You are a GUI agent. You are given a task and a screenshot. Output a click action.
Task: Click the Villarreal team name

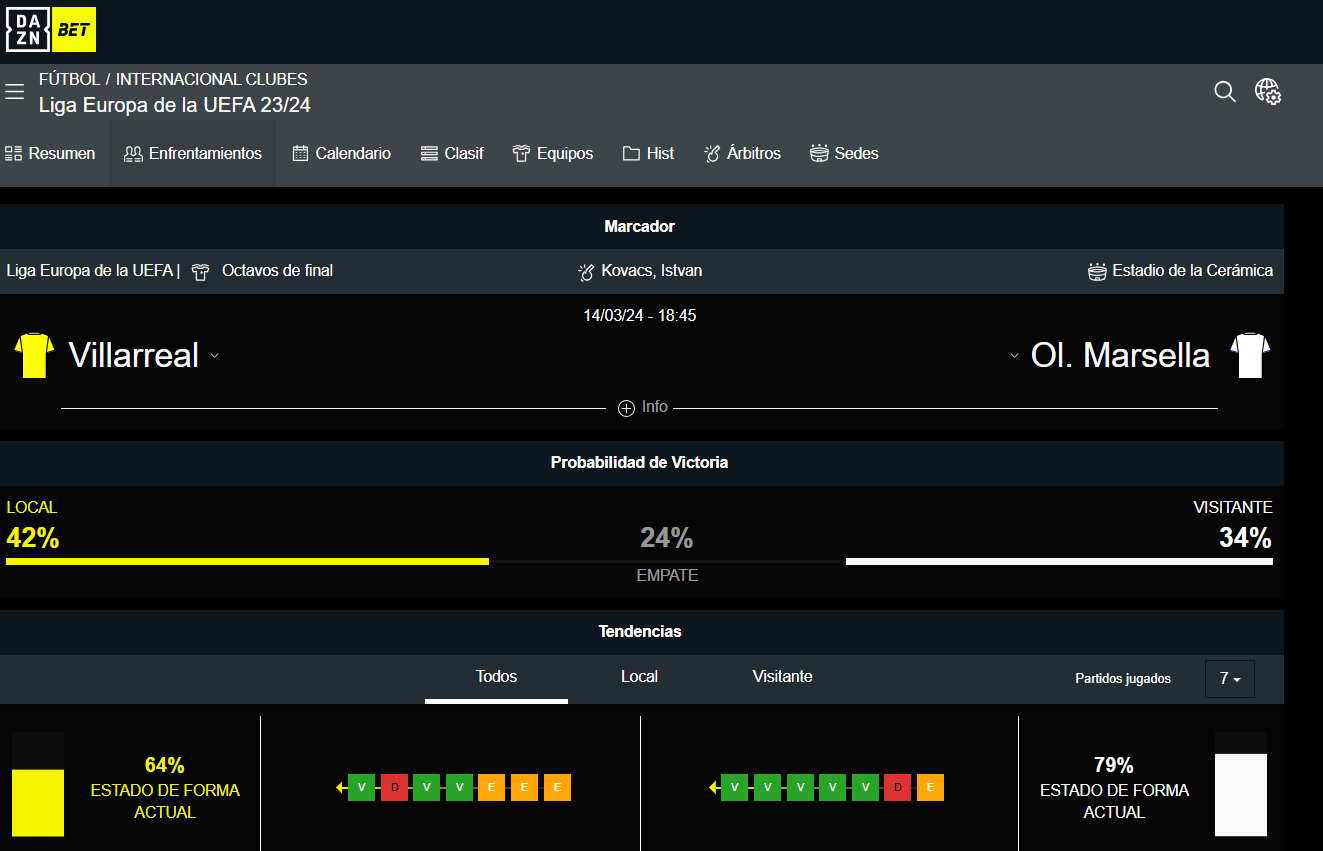134,355
